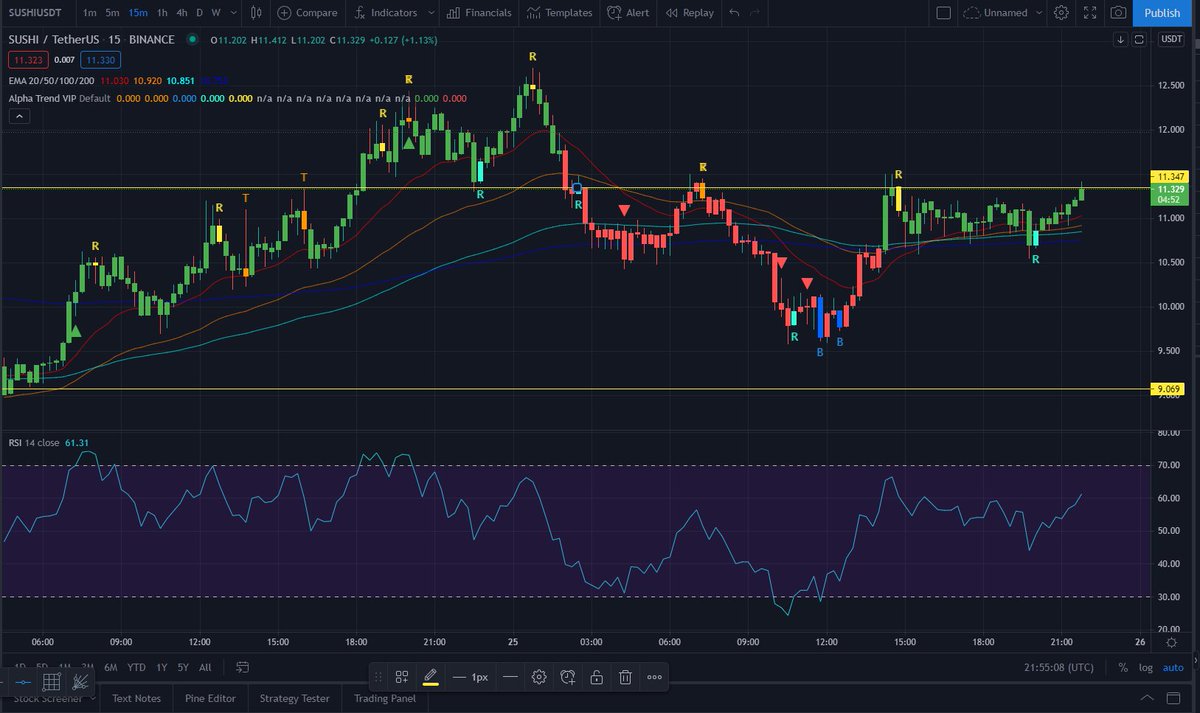Open USDT currency selector
Screen dimensions: 1200x713
1171,39
